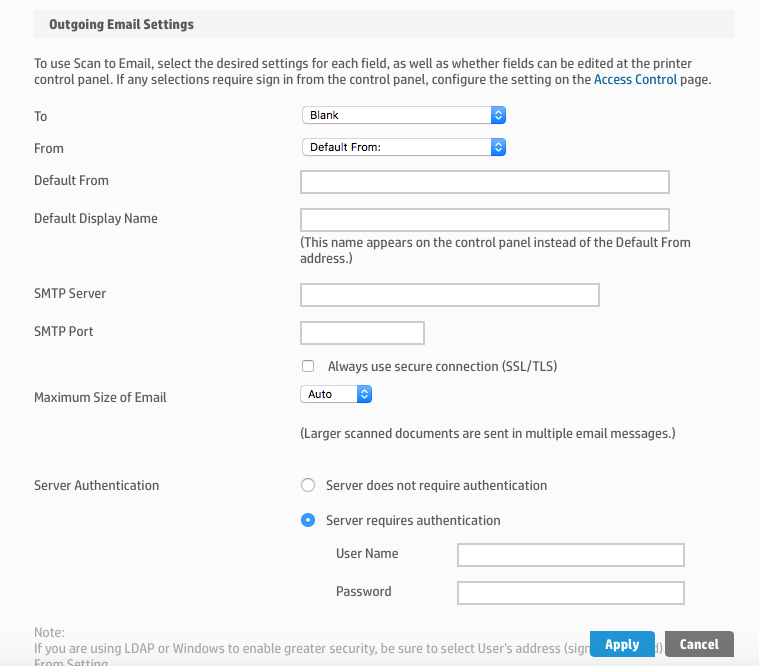The image size is (759, 666).
Task: Focus the SMTP Server input box
Action: pos(449,294)
